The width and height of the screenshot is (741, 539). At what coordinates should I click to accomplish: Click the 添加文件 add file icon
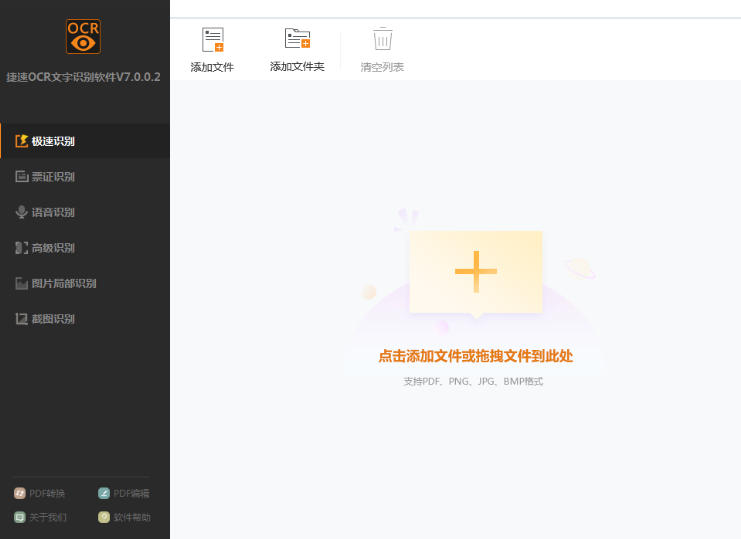(x=212, y=40)
